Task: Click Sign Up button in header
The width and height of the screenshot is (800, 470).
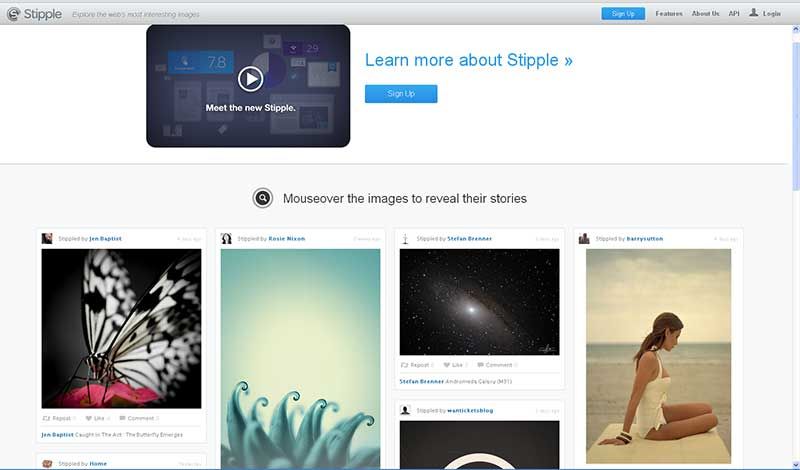Action: (x=623, y=14)
